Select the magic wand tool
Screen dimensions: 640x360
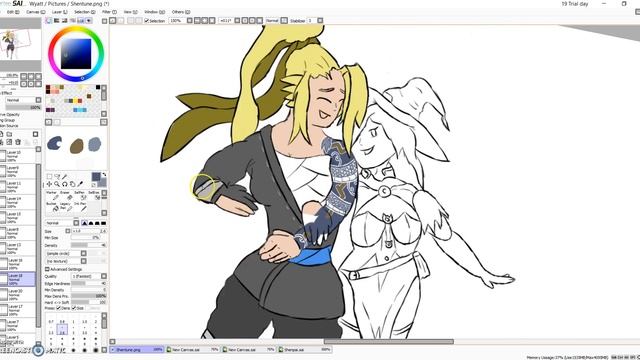tap(65, 176)
